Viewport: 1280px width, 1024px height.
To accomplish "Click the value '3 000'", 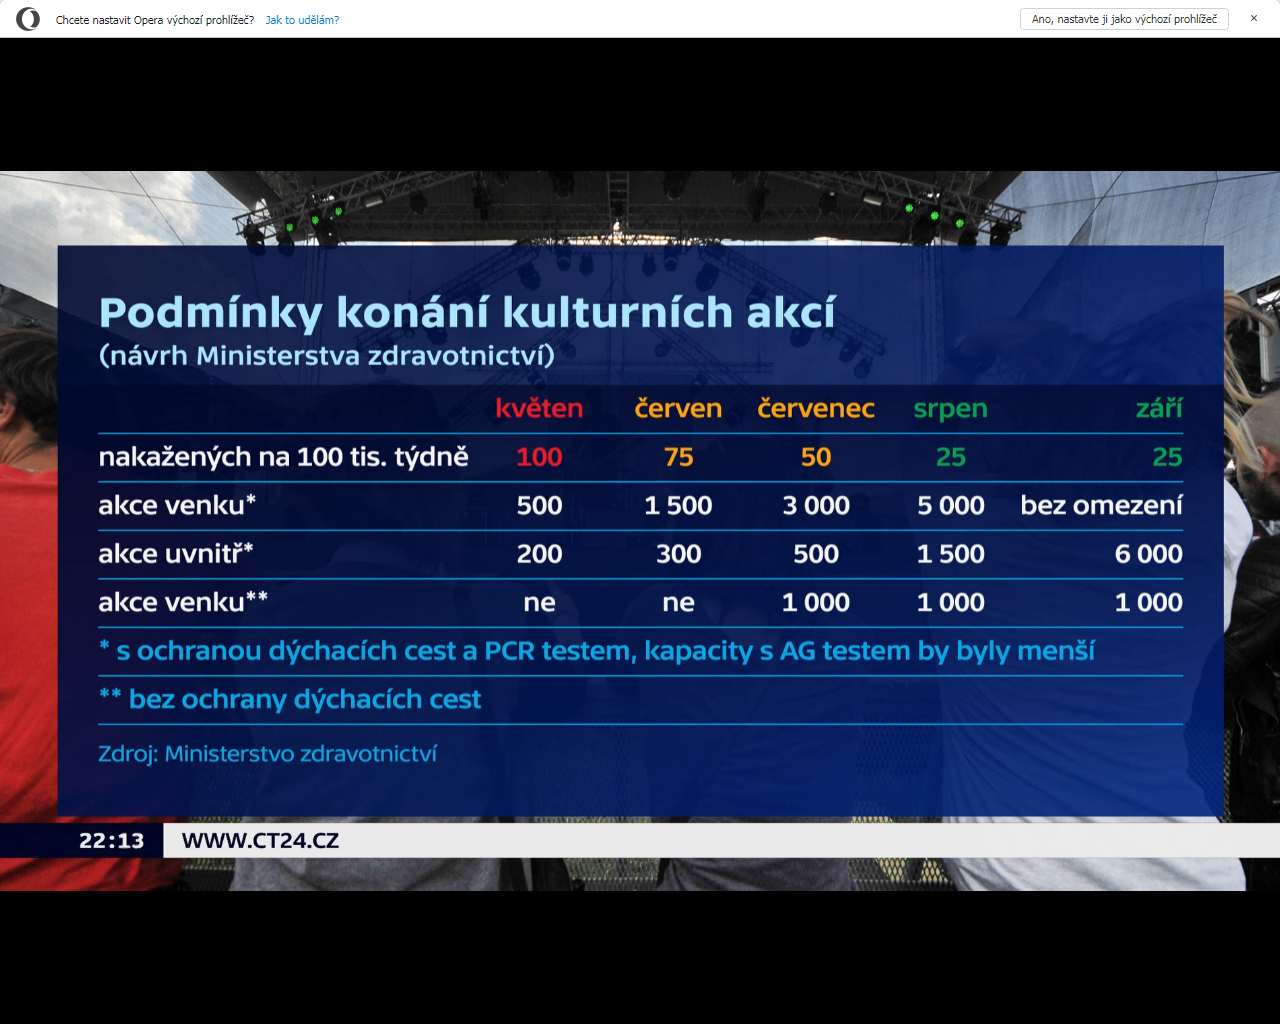I will point(816,506).
